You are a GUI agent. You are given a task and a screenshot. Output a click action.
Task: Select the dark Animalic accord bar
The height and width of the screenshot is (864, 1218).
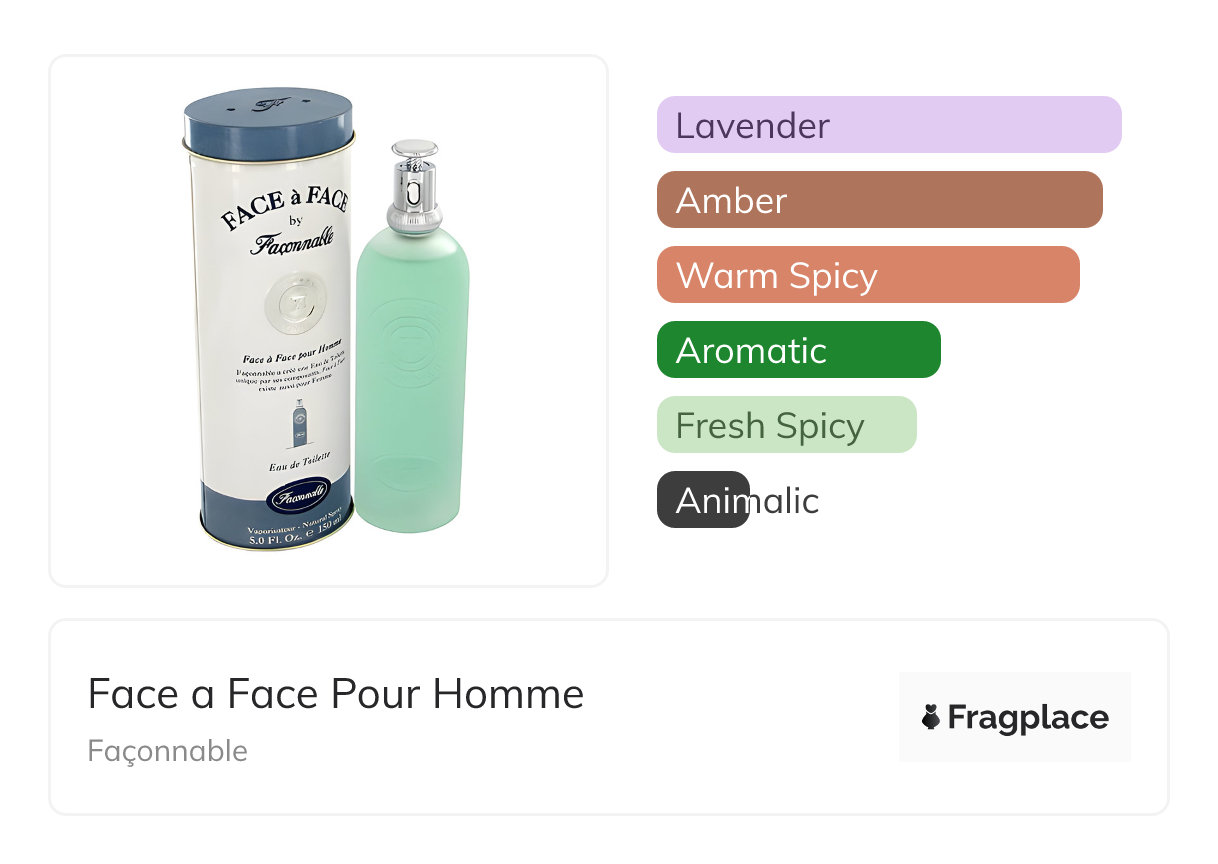[703, 500]
